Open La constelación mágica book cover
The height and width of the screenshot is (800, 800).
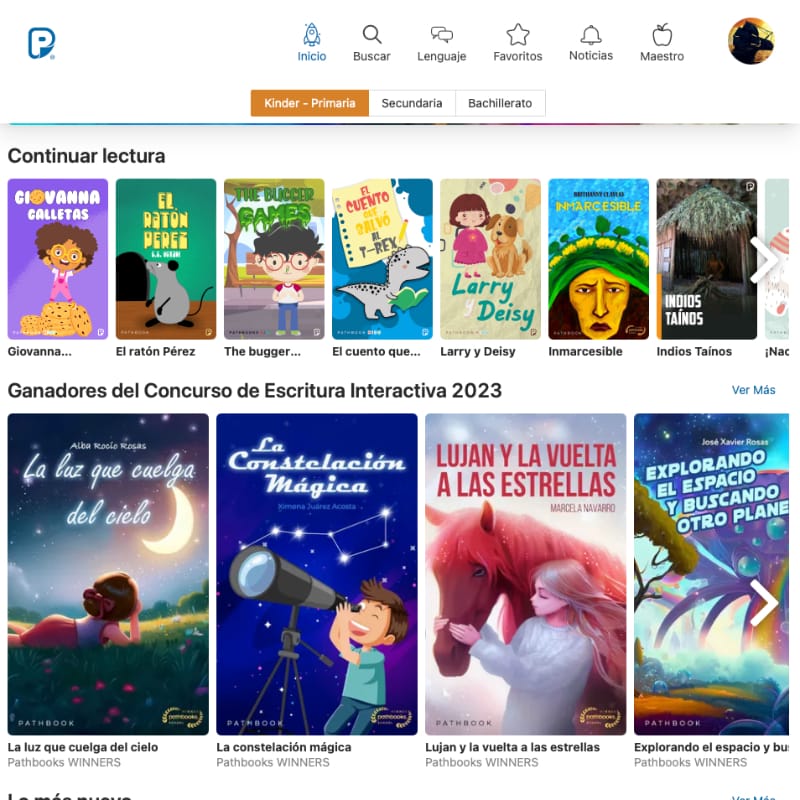click(x=317, y=574)
